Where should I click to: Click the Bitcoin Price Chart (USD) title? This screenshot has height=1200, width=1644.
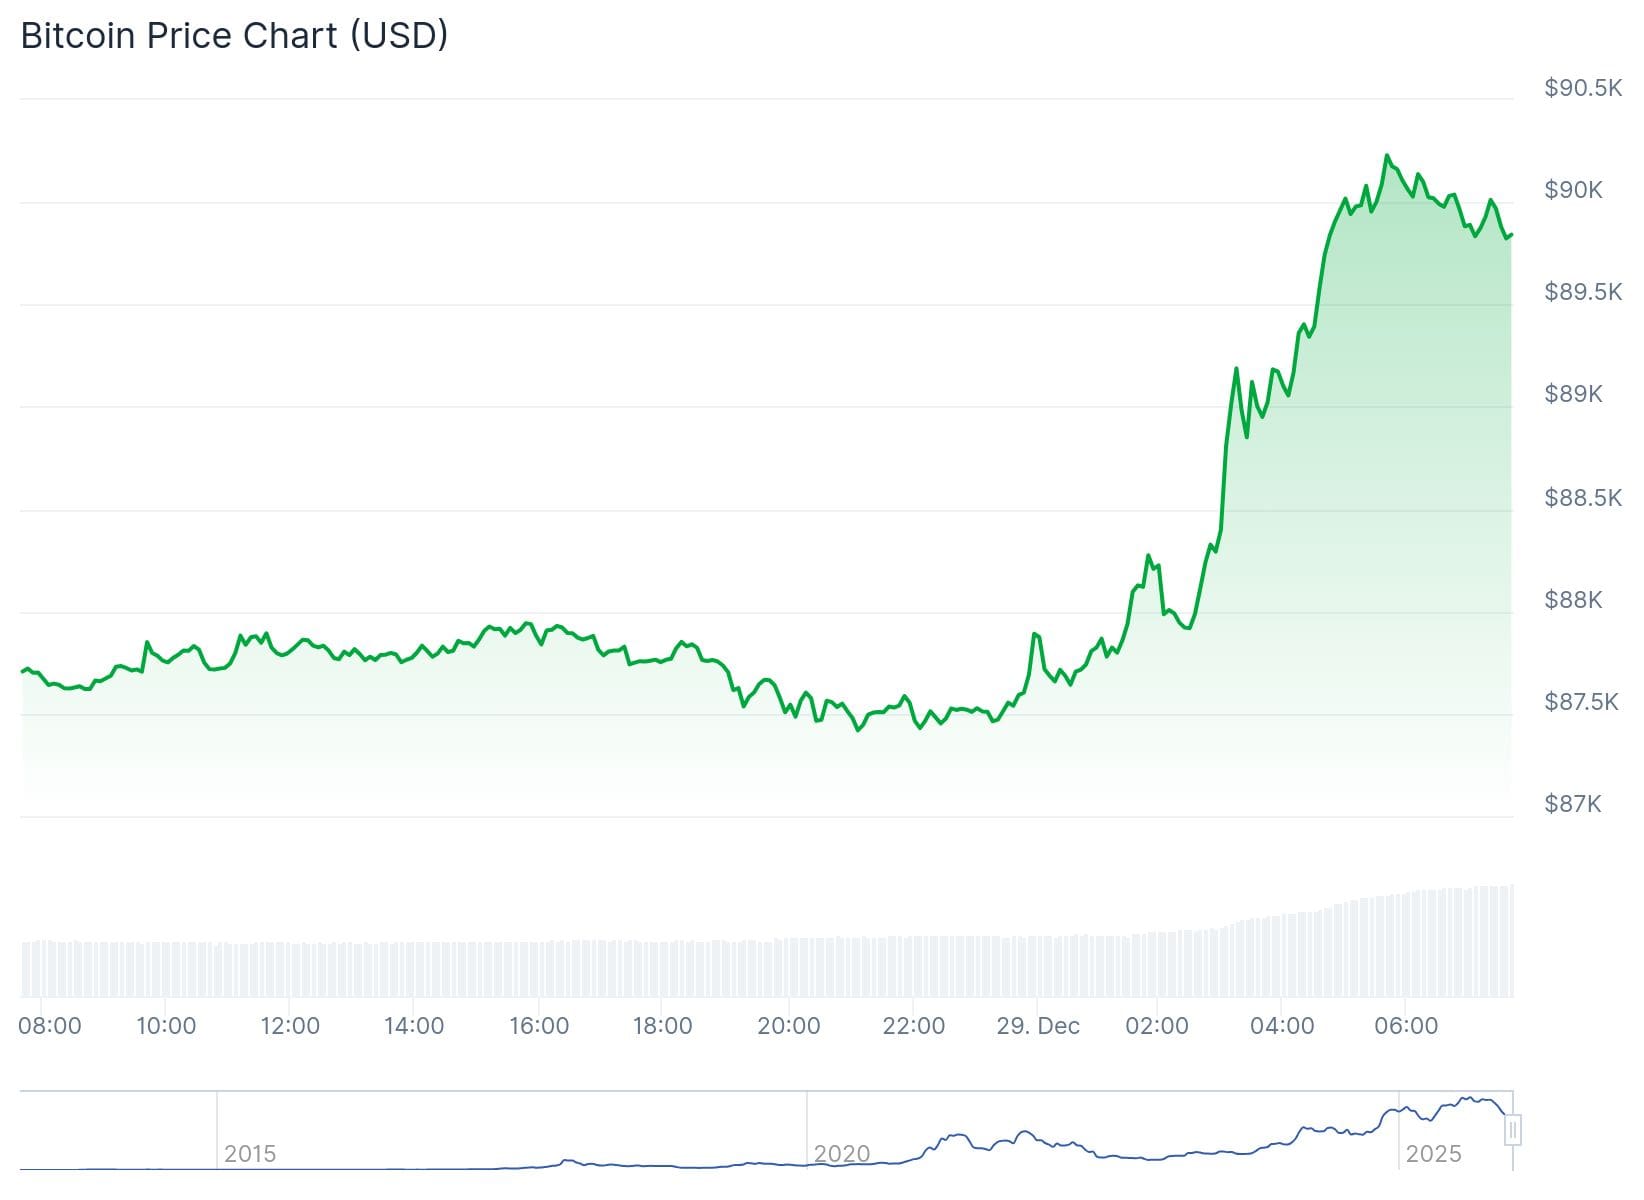pos(234,36)
